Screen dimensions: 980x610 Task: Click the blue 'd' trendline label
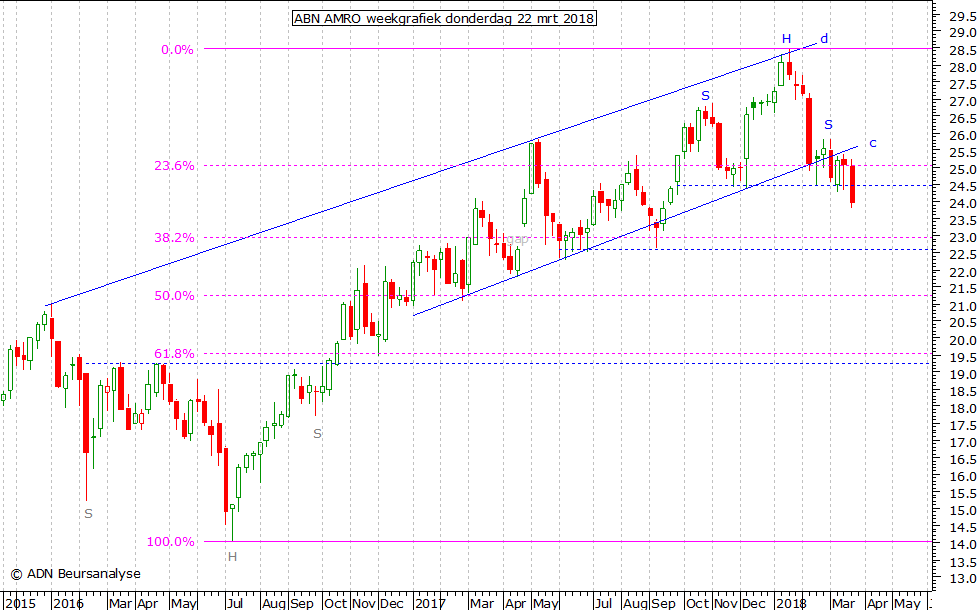(x=824, y=39)
